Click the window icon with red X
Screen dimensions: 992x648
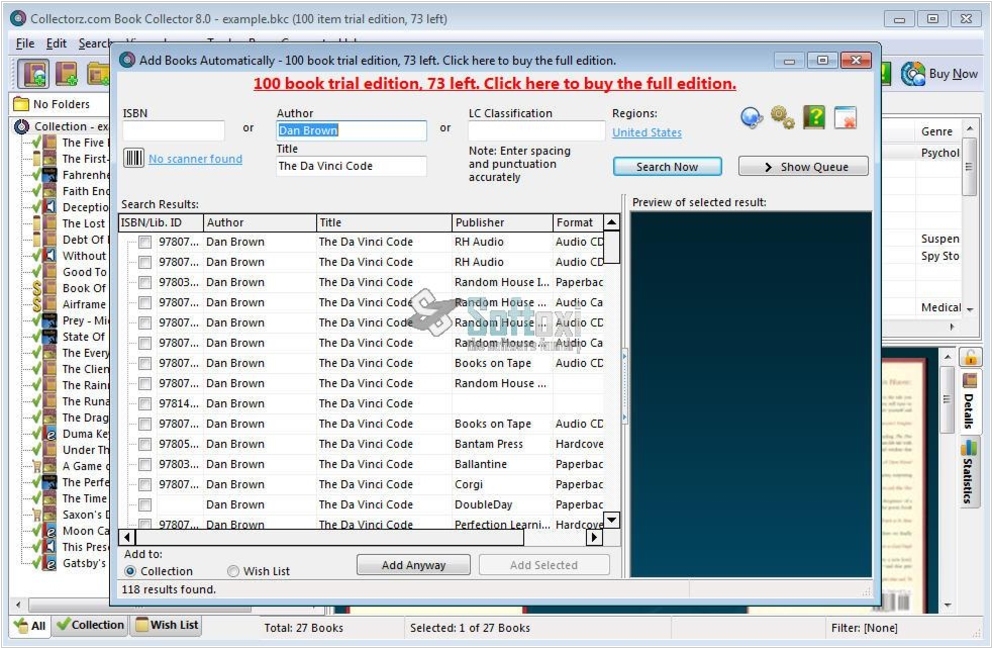pyautogui.click(x=845, y=118)
